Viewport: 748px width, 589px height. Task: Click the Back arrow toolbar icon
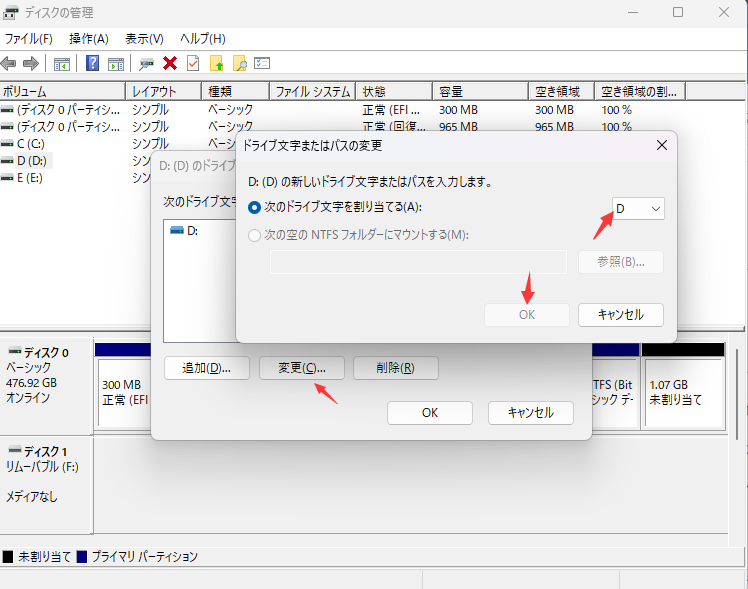click(9, 63)
